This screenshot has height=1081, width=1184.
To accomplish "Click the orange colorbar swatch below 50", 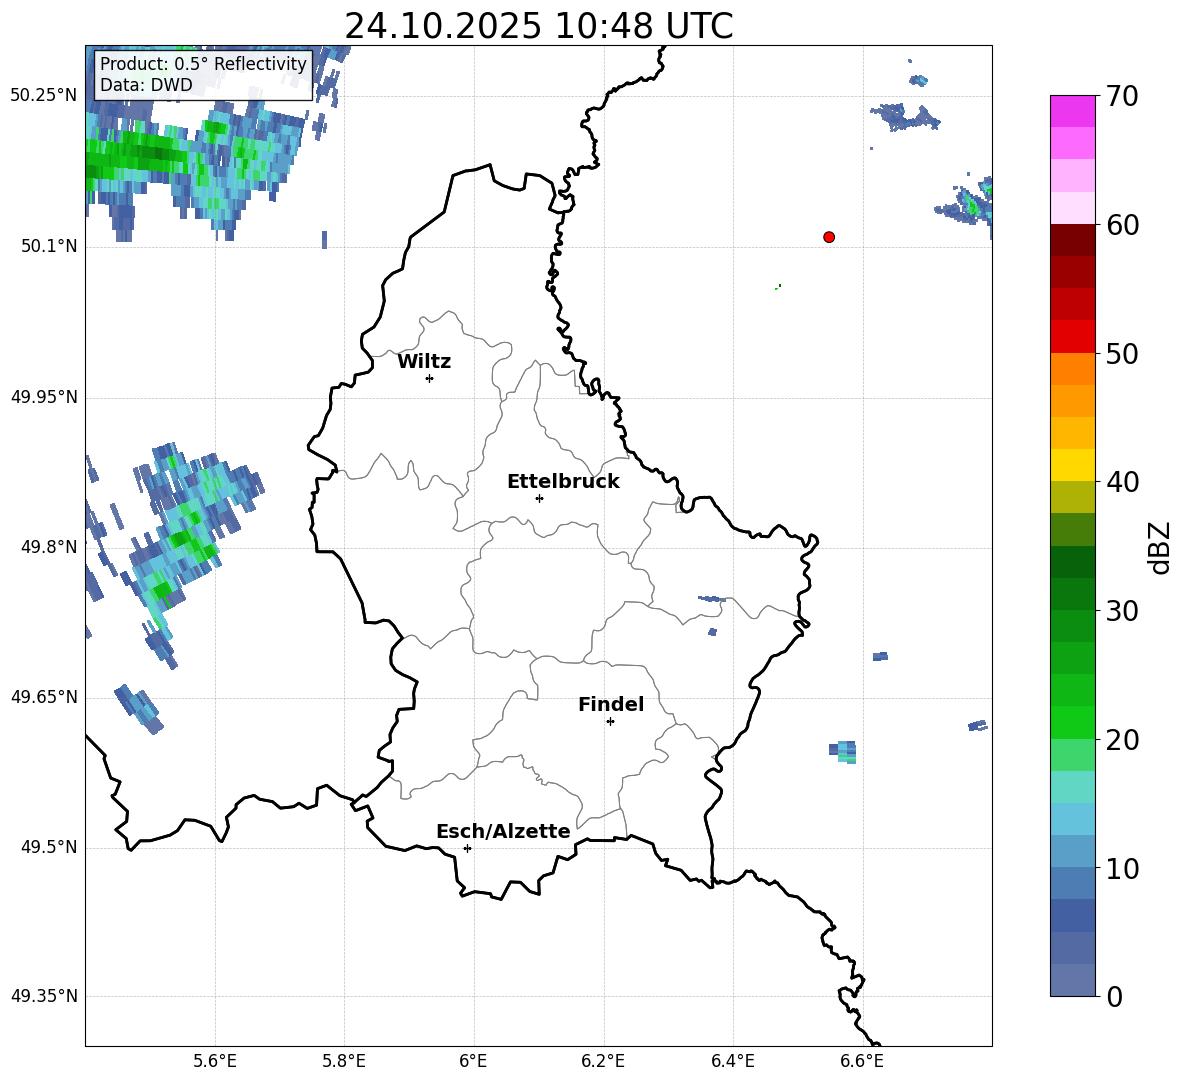I will tap(1072, 368).
